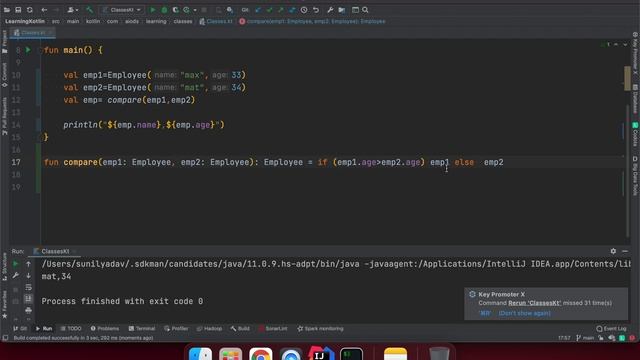Click the Debug bug icon in toolbar
Viewport: 640px width, 360px height.
[x=164, y=10]
